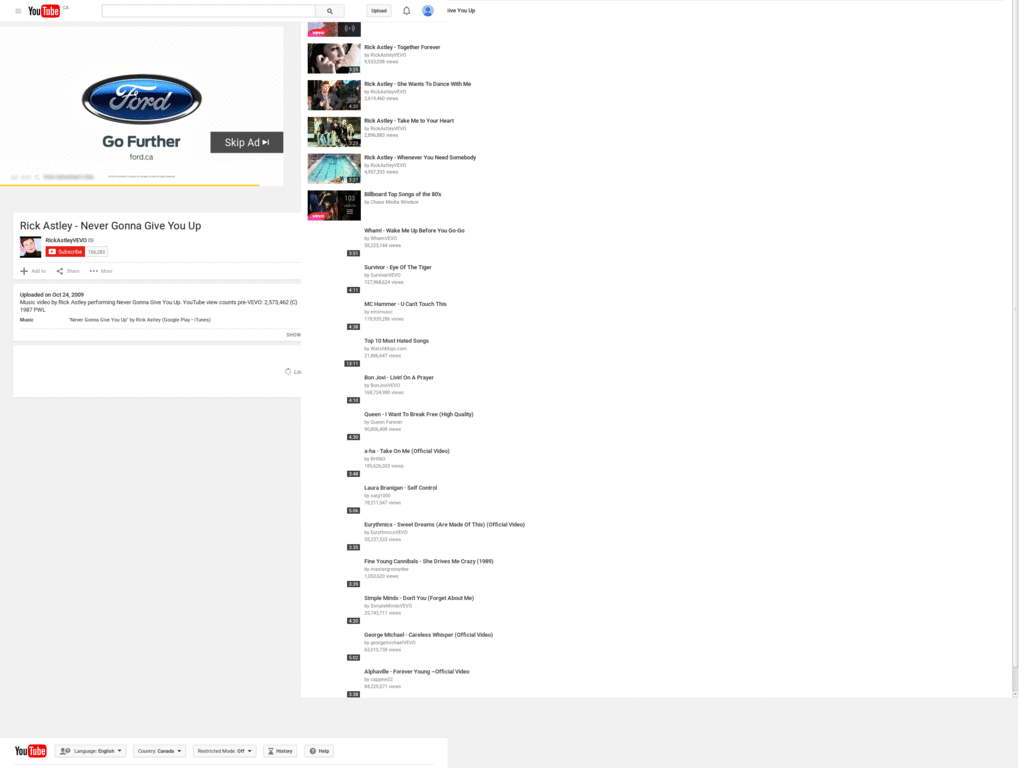This screenshot has width=1024, height=768.
Task: Open RickAstleyVEVO channel name link
Action: 66,240
